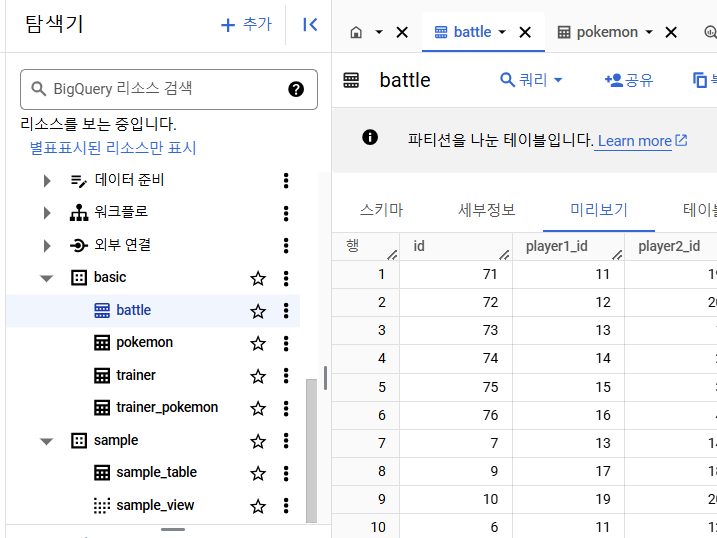Star the trainer_pokemon table
This screenshot has height=538, width=717.
pos(258,408)
